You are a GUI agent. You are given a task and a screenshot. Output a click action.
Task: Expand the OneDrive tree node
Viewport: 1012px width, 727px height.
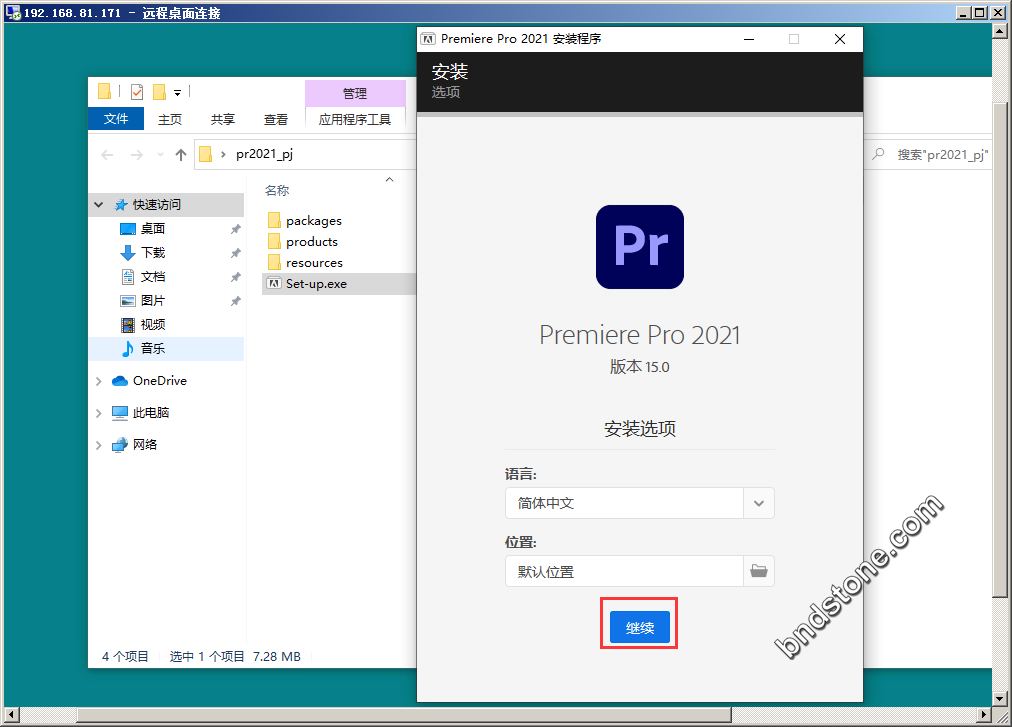click(98, 381)
